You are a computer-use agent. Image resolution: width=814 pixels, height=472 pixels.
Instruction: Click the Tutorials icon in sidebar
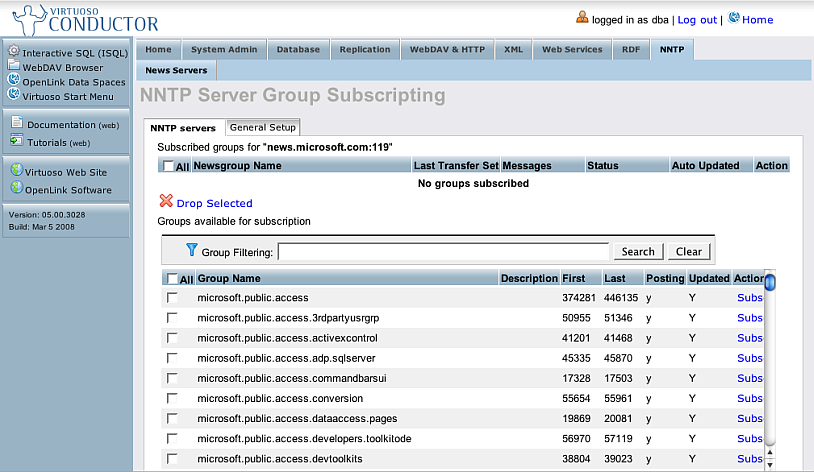pos(17,141)
